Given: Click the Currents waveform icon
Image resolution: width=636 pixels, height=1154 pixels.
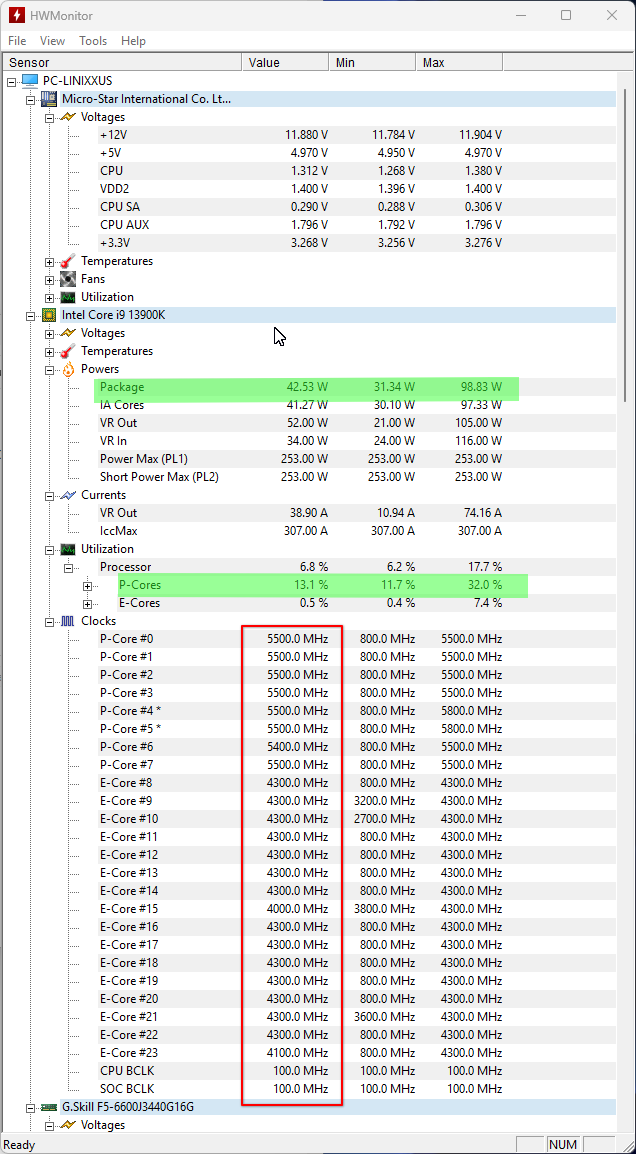Looking at the screenshot, I should 68,495.
